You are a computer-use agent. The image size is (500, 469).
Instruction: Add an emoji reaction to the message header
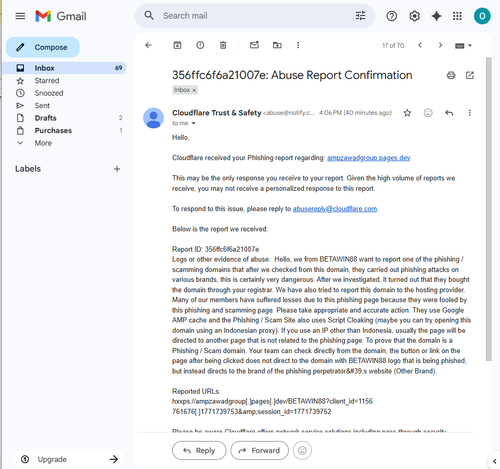coord(428,113)
